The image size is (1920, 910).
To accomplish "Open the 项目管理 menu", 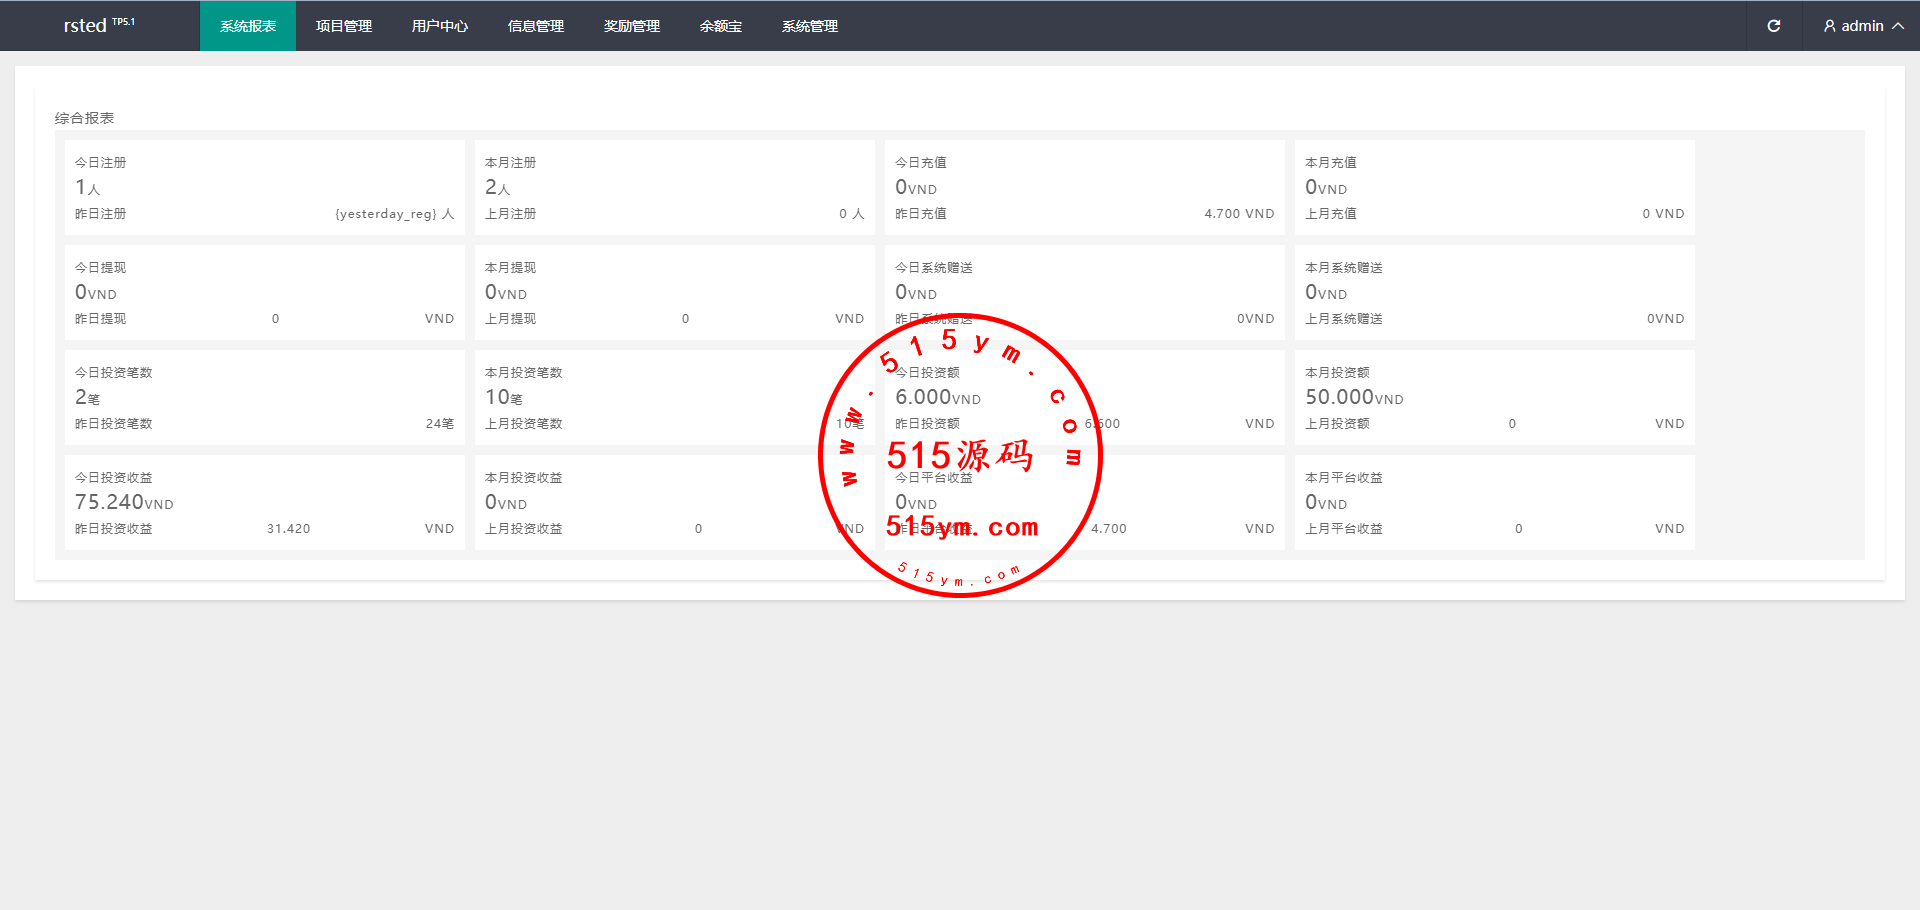I will click(x=344, y=26).
